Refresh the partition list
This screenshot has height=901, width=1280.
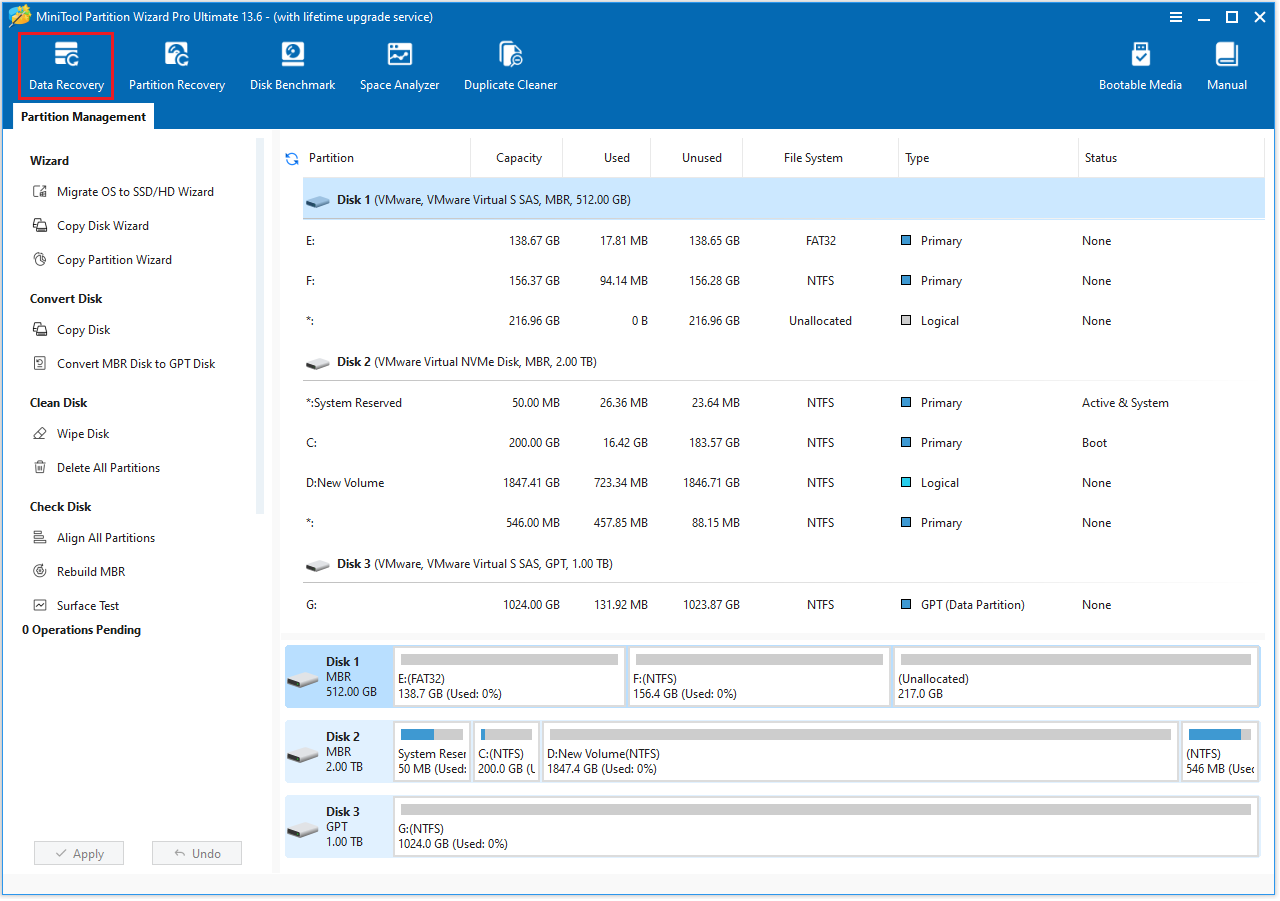point(291,157)
